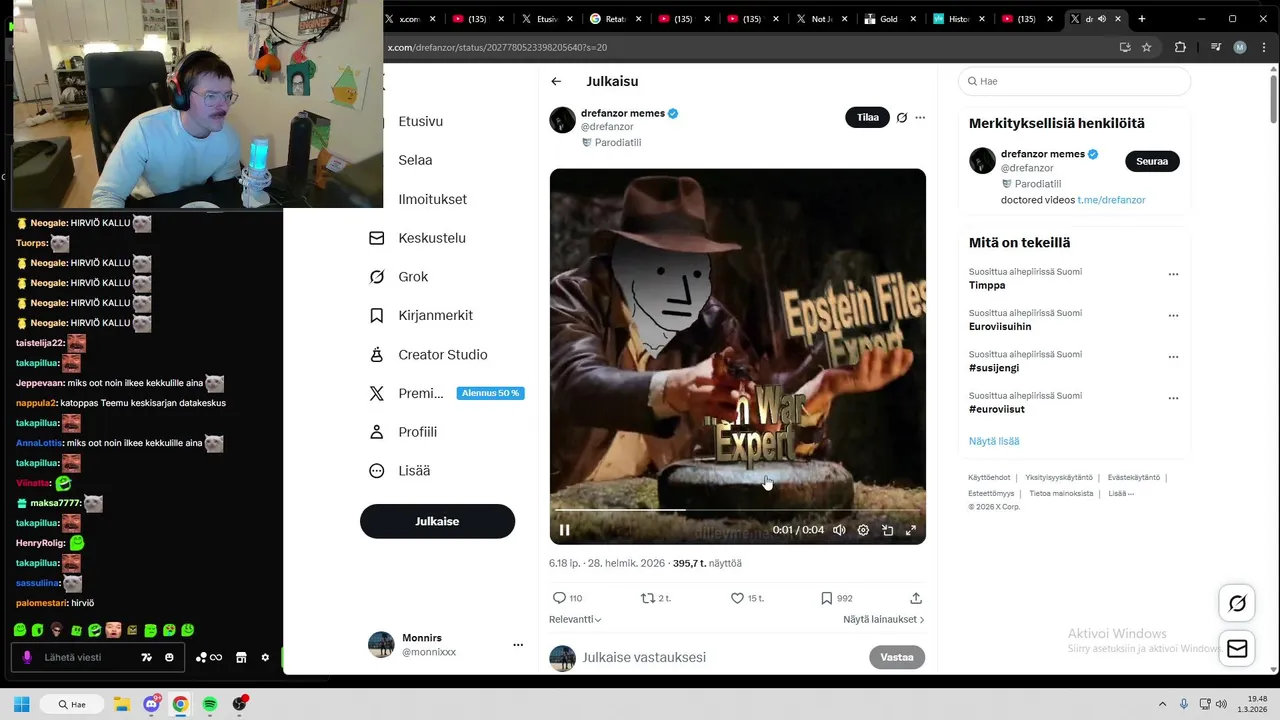Click the purple microphone chat icon
Image resolution: width=1280 pixels, height=720 pixels.
pyautogui.click(x=27, y=657)
